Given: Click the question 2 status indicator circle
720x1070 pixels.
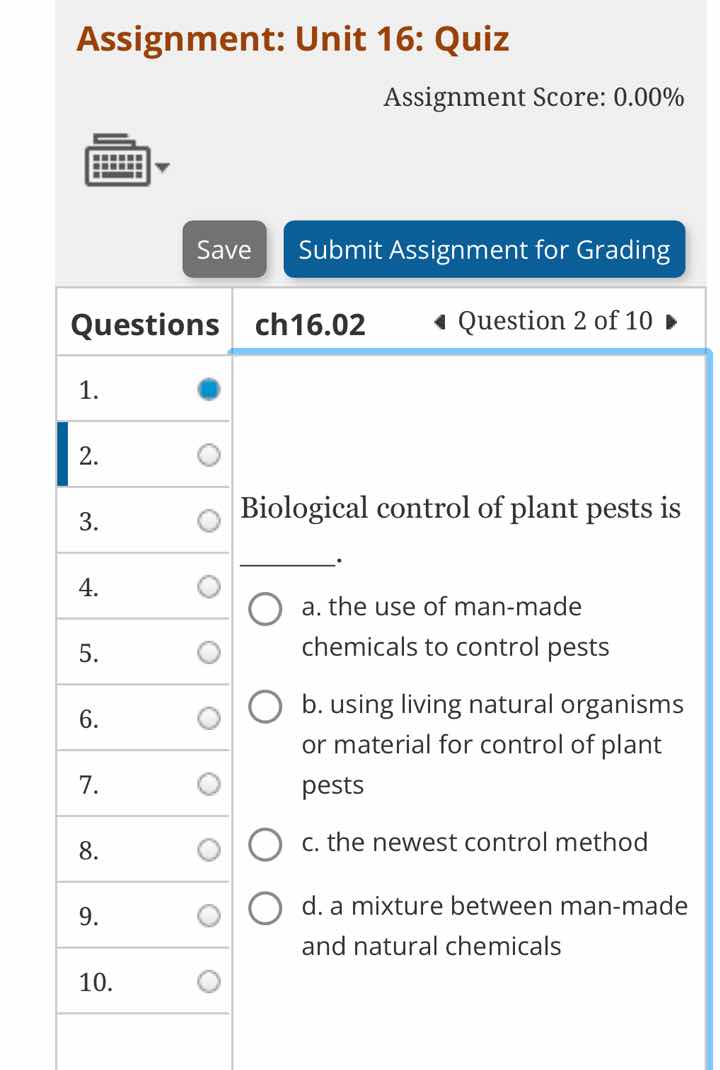Looking at the screenshot, I should [x=207, y=455].
